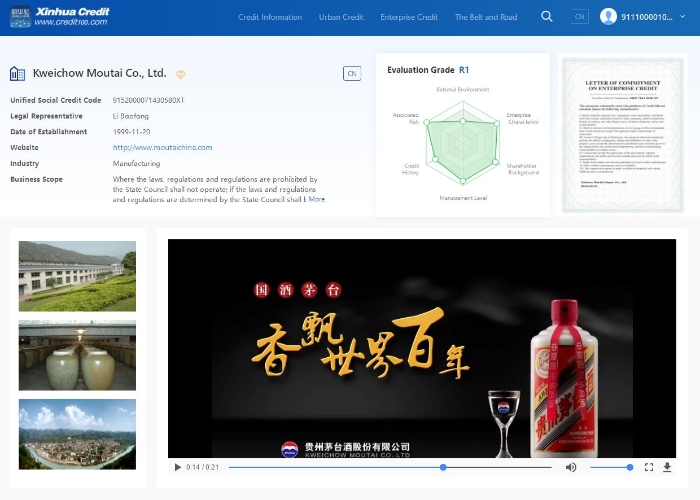The height and width of the screenshot is (500, 700).
Task: Open the search magnifier icon
Action: click(546, 17)
